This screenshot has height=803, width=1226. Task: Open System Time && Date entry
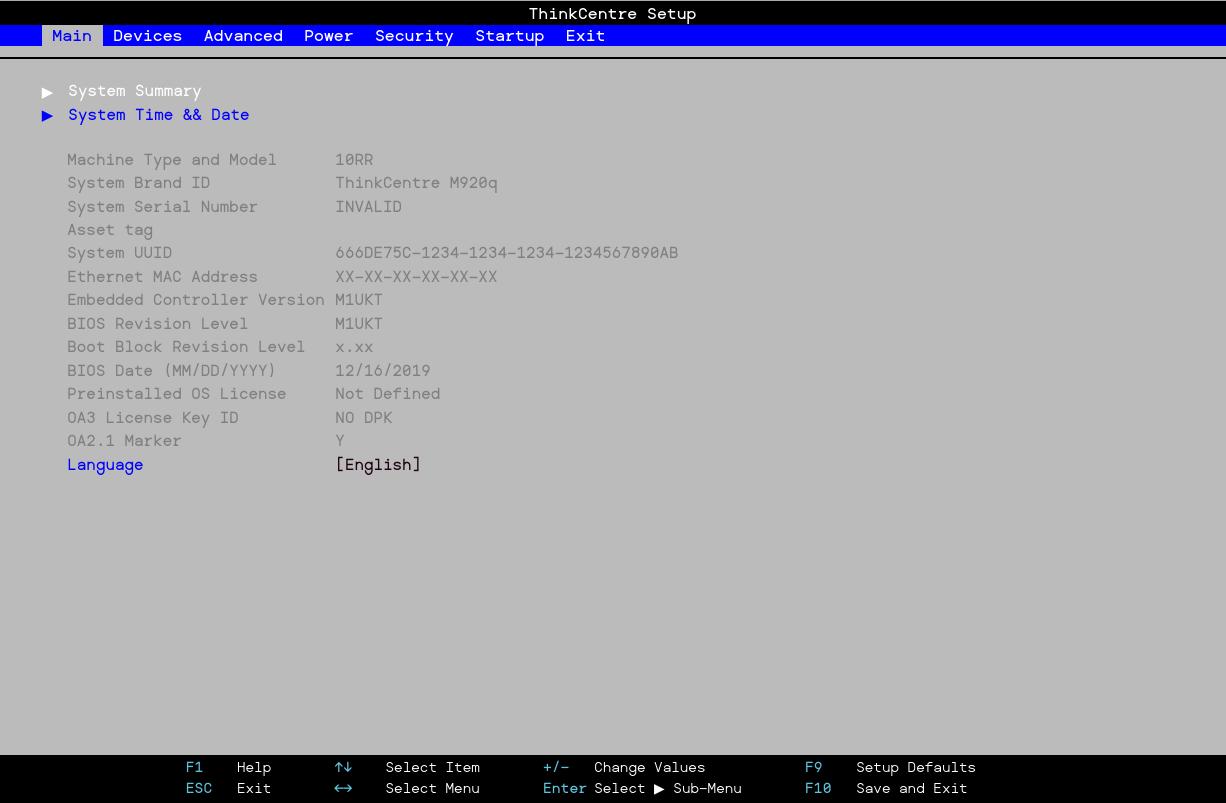(158, 115)
